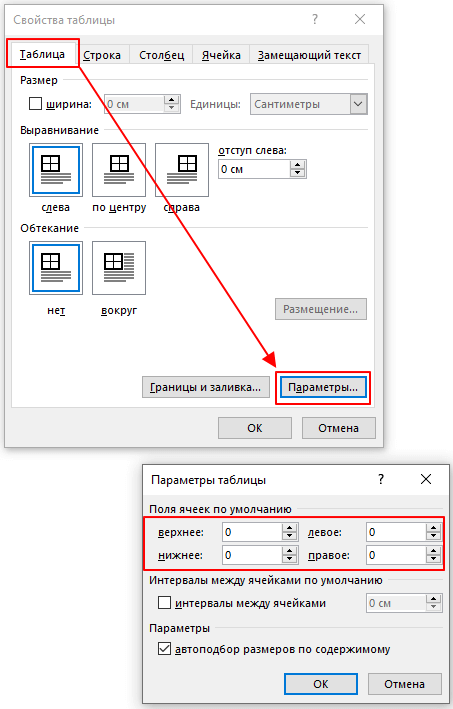Image resolution: width=453 pixels, height=709 pixels.
Task: Increase the 'ширина' width spinner
Action: 171,100
